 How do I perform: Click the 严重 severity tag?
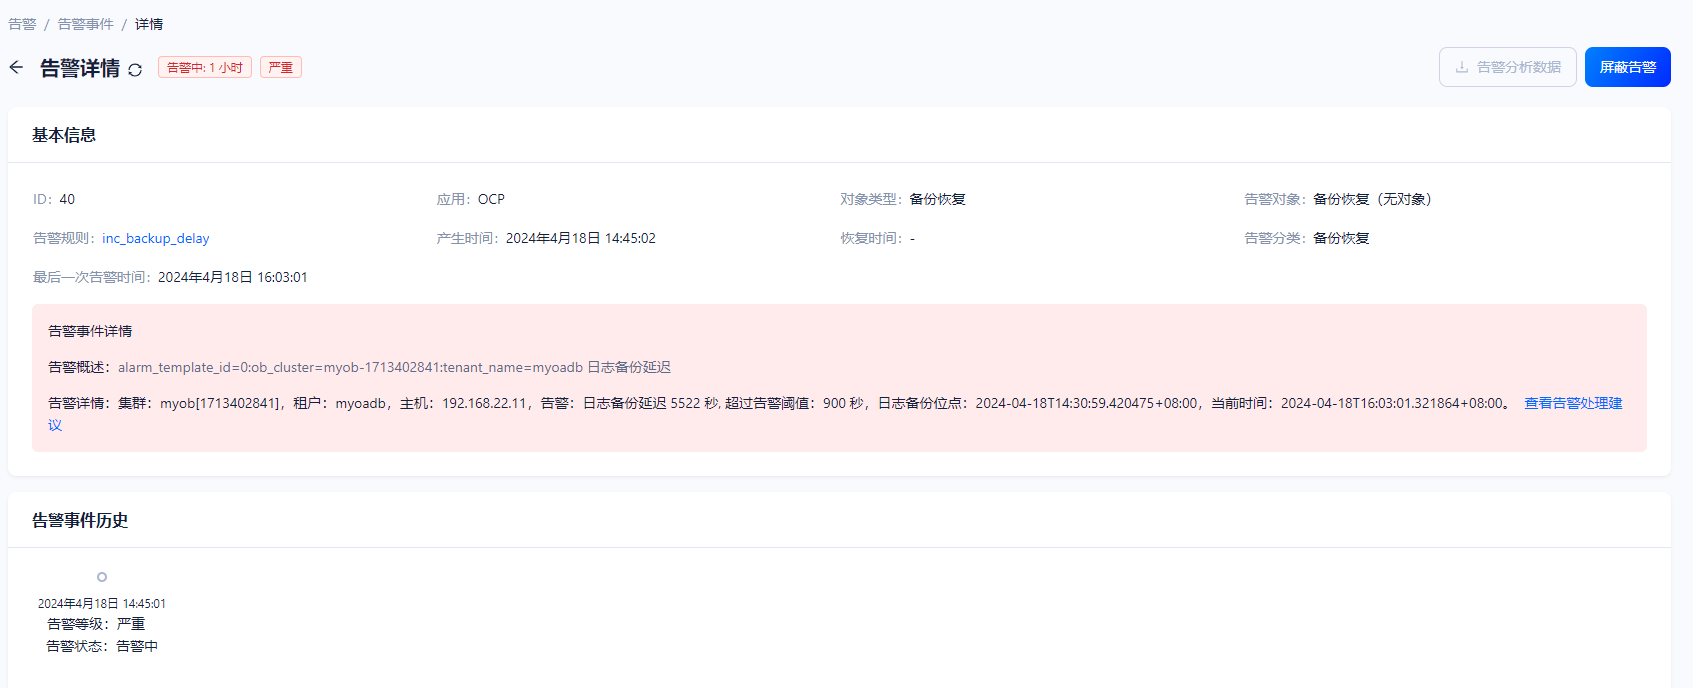coord(281,67)
